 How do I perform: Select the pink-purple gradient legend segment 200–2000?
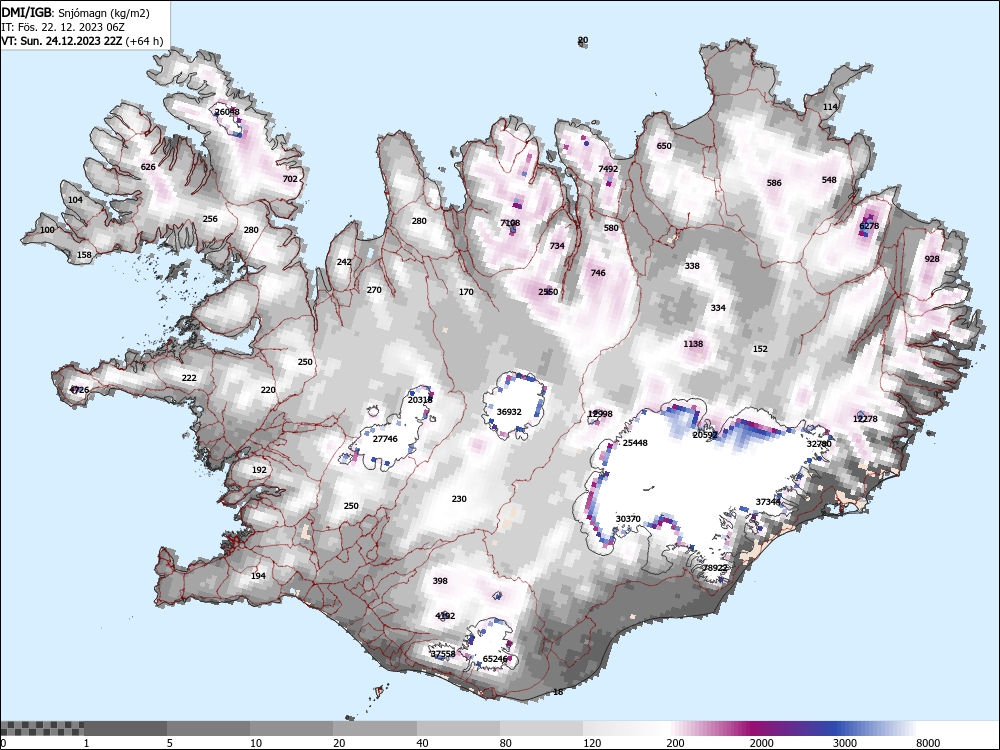pyautogui.click(x=708, y=728)
